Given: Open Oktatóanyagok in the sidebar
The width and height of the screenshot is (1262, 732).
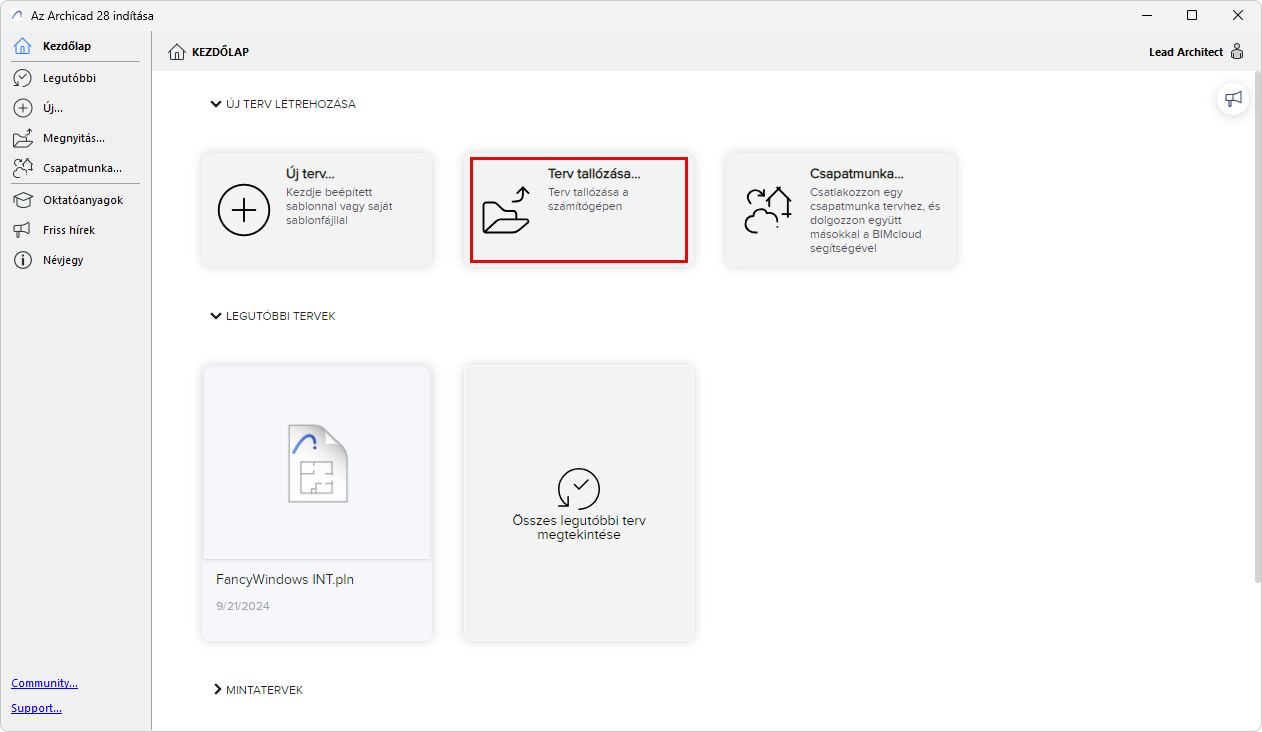Looking at the screenshot, I should tap(76, 200).
